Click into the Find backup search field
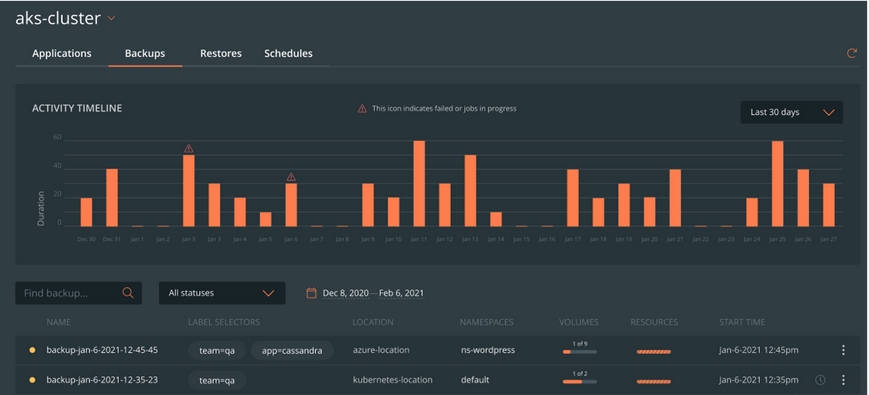The image size is (869, 395). [78, 293]
